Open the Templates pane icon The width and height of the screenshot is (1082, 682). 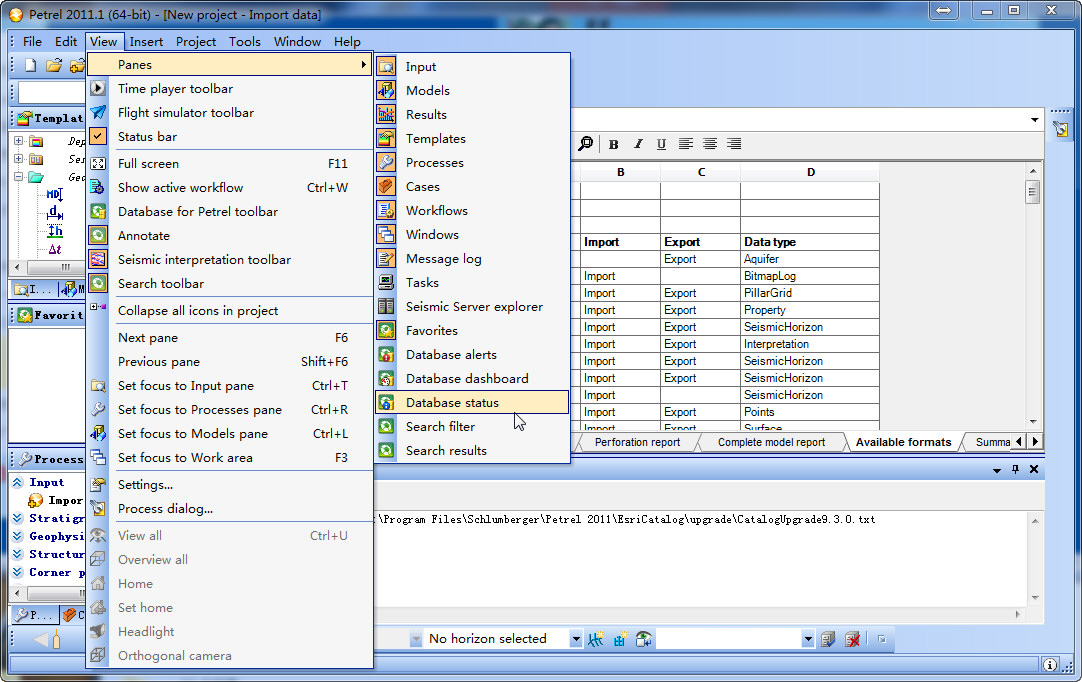click(386, 139)
